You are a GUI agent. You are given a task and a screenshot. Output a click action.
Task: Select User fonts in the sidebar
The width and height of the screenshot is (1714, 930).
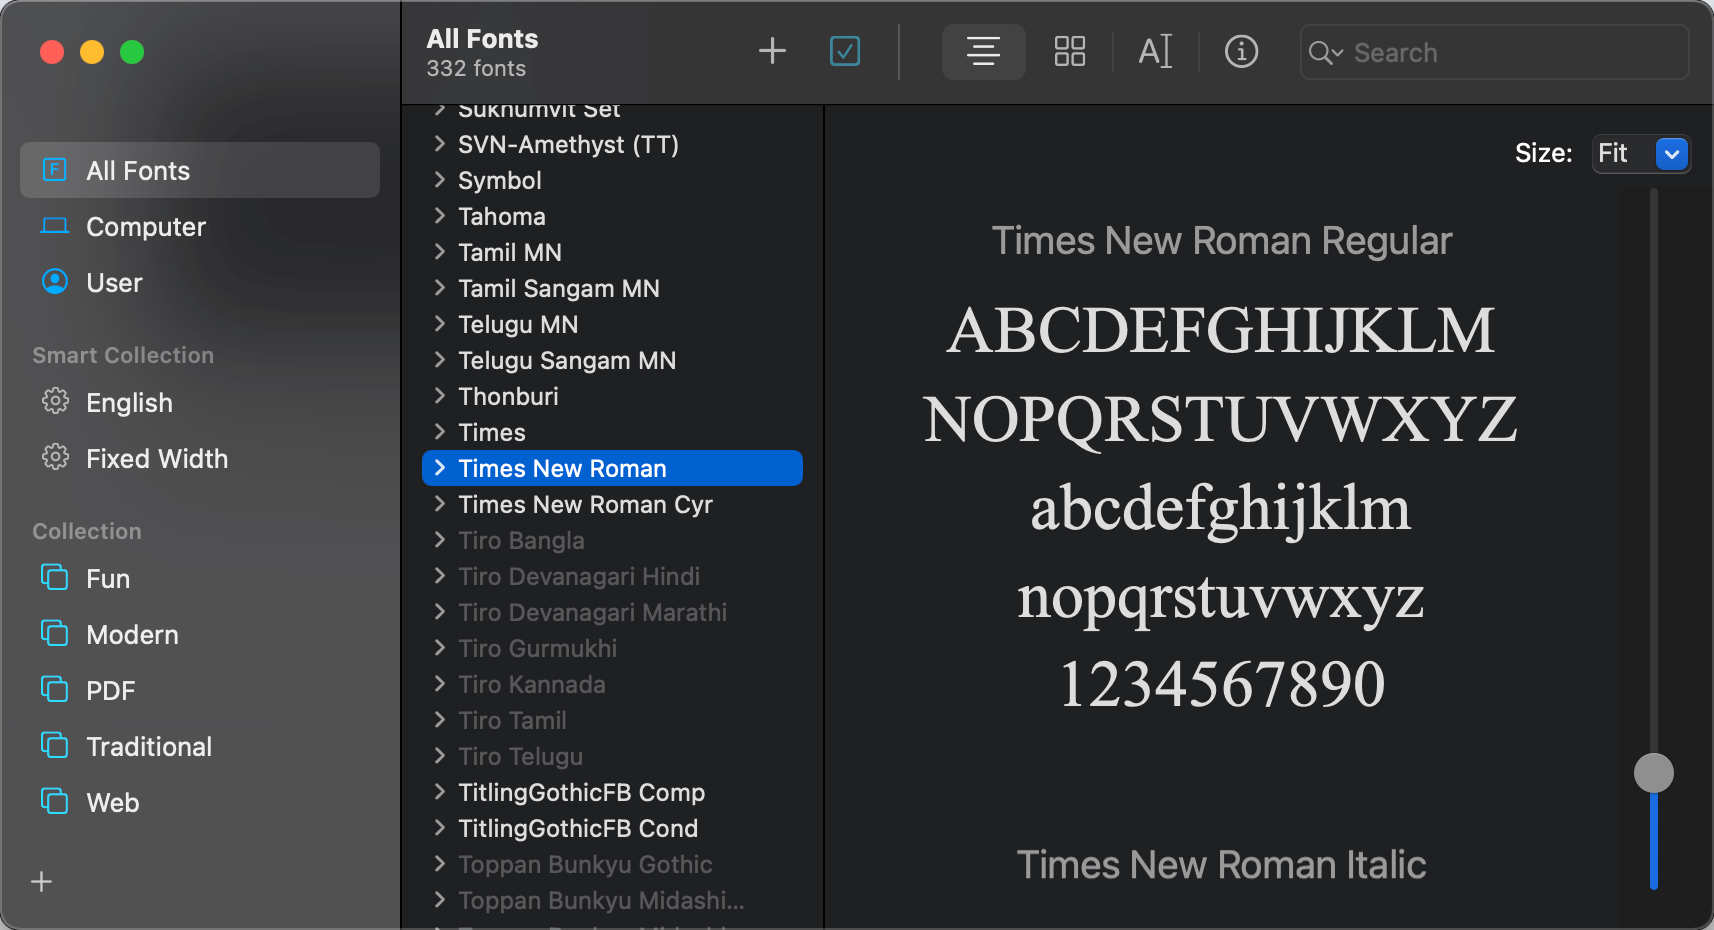200,282
